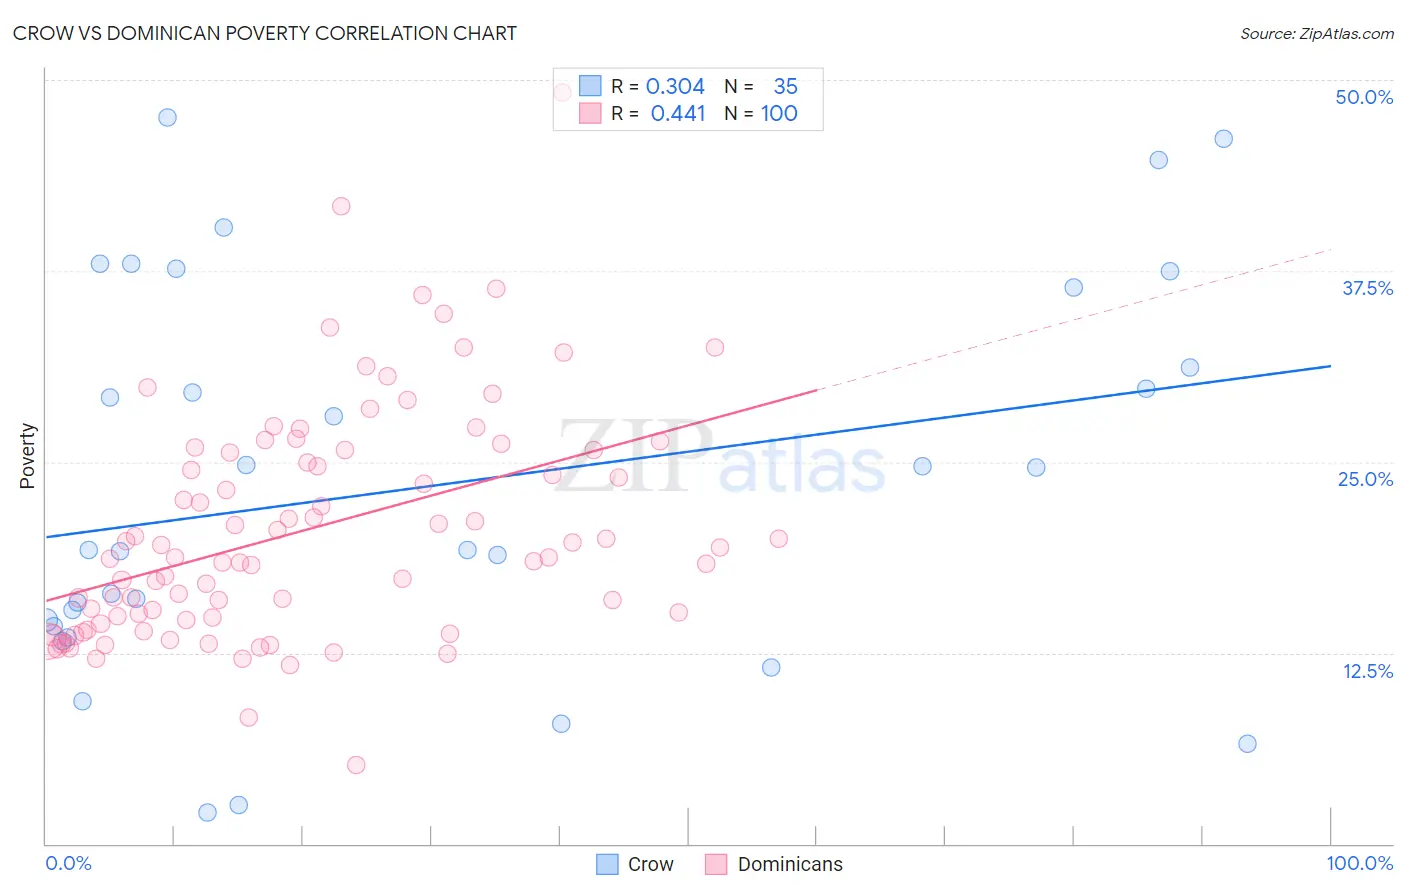Open the Source: ZipAtlas.com link
This screenshot has height=892, width=1406.
pos(1317,34)
